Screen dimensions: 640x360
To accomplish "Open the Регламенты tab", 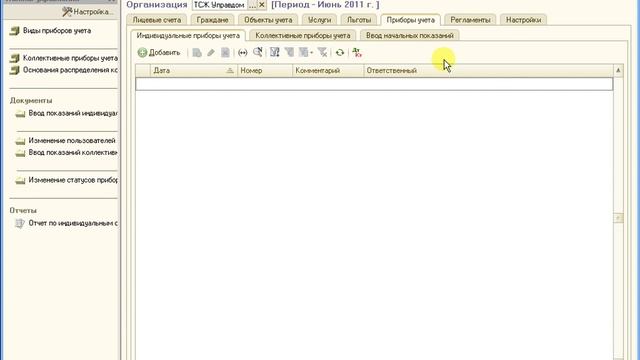I will click(470, 20).
